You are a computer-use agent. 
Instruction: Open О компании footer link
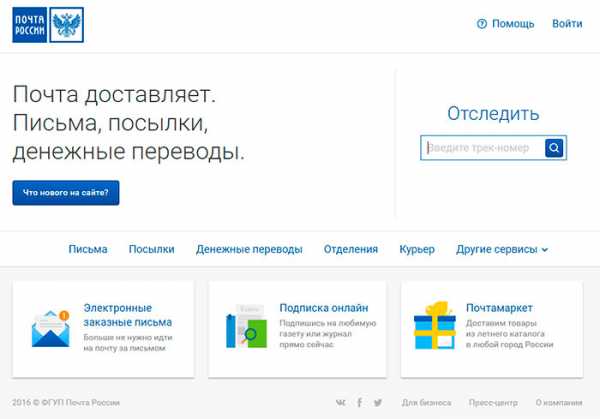[559, 403]
